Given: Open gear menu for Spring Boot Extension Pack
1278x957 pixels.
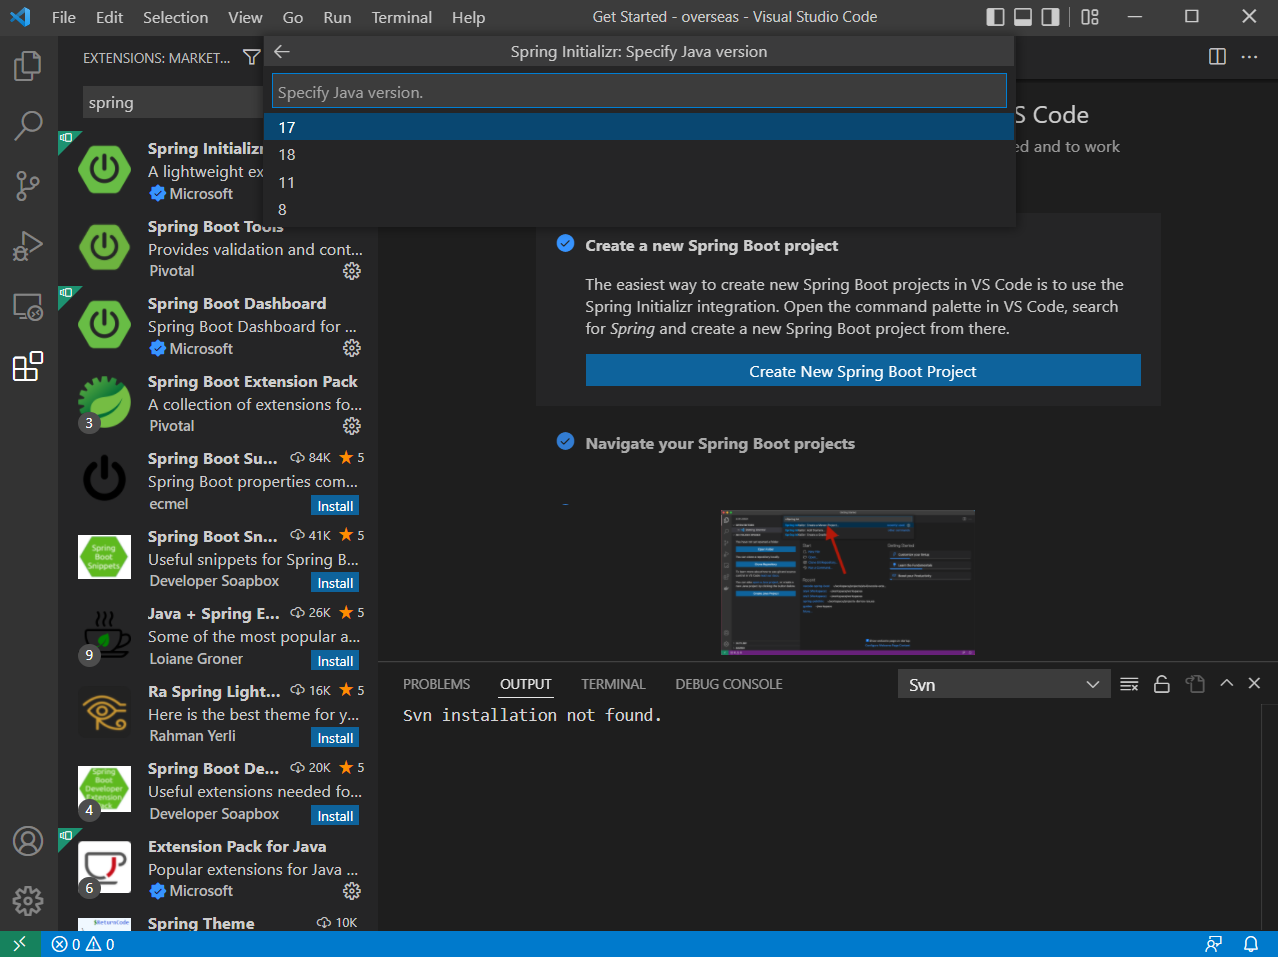Looking at the screenshot, I should pyautogui.click(x=352, y=426).
